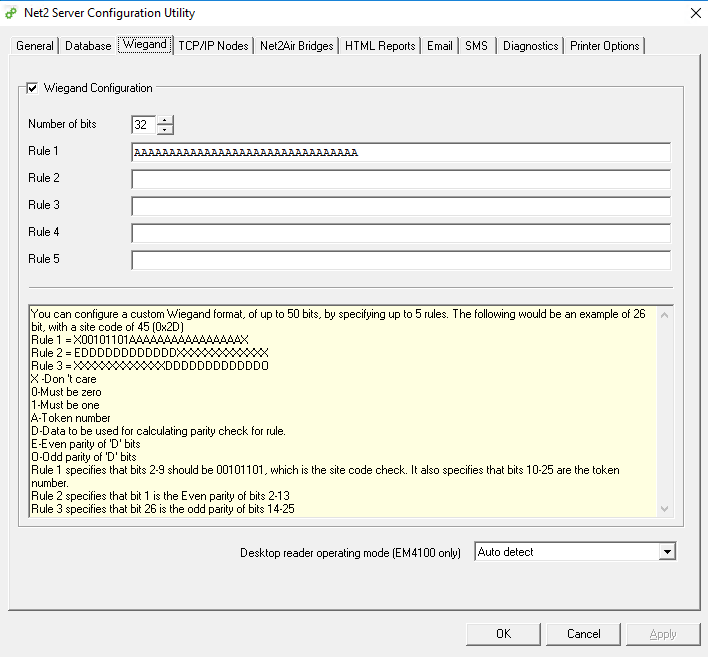Screen dimensions: 708x657
Task: Click the example 'Rule 2 = EDDDD...' line
Action: click(x=150, y=353)
